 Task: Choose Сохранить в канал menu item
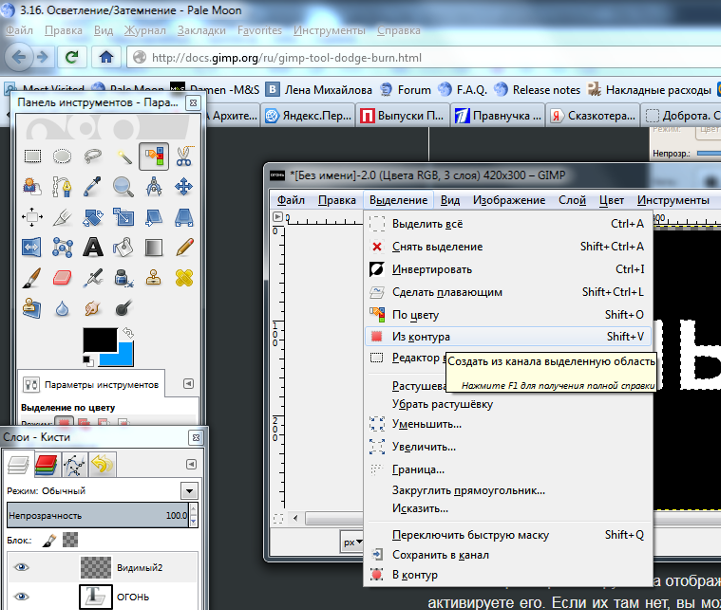pyautogui.click(x=509, y=555)
